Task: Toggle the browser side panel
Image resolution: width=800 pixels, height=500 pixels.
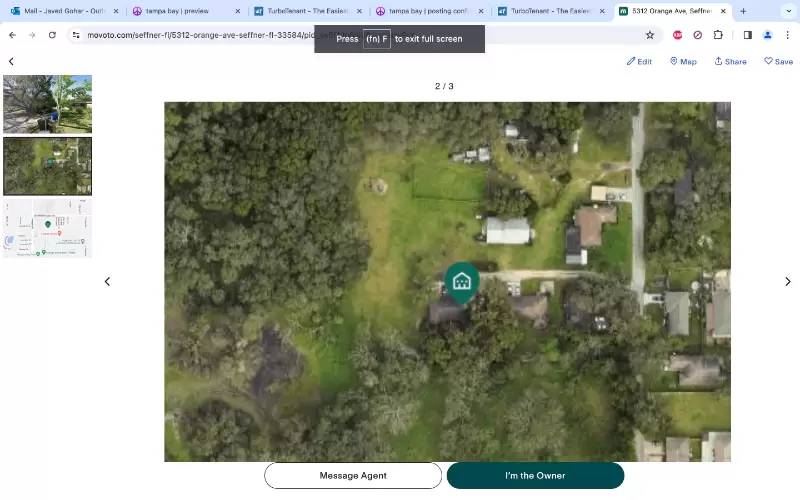Action: pos(747,35)
